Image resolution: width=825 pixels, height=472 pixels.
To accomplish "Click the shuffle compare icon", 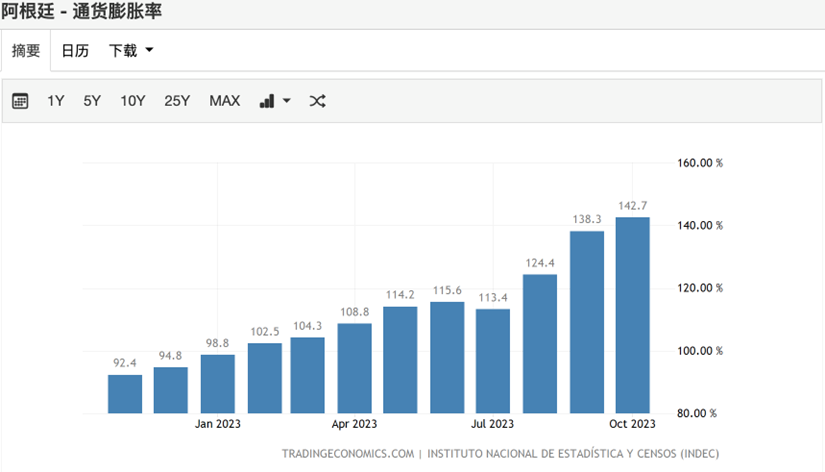I will point(317,101).
